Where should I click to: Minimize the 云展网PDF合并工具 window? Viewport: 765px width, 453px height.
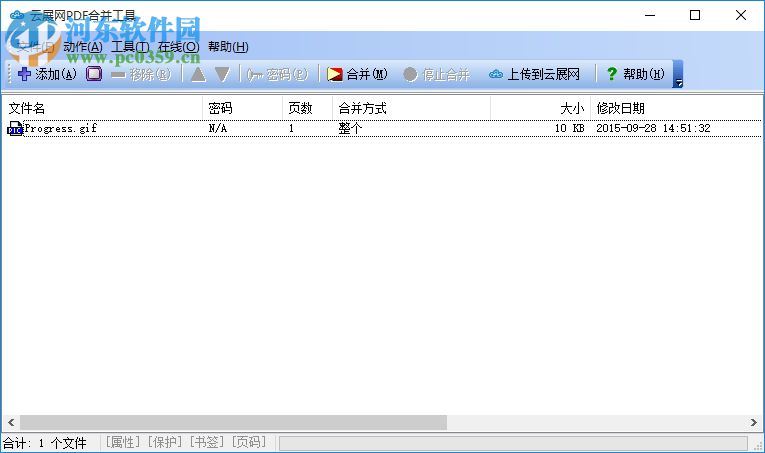tap(650, 15)
